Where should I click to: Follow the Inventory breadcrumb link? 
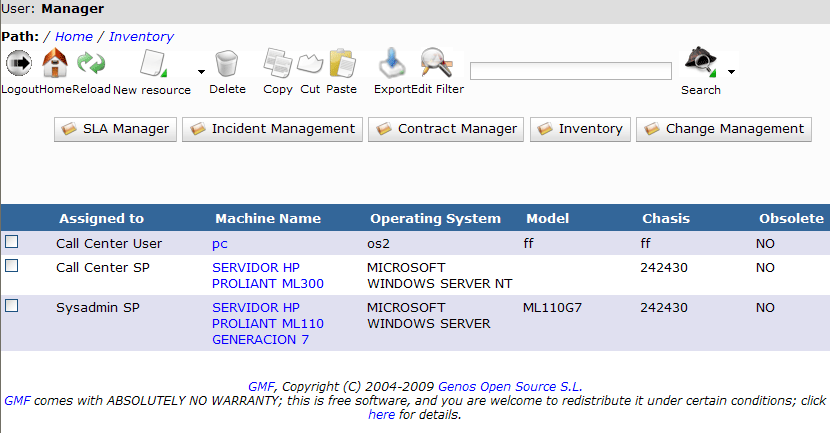141,37
